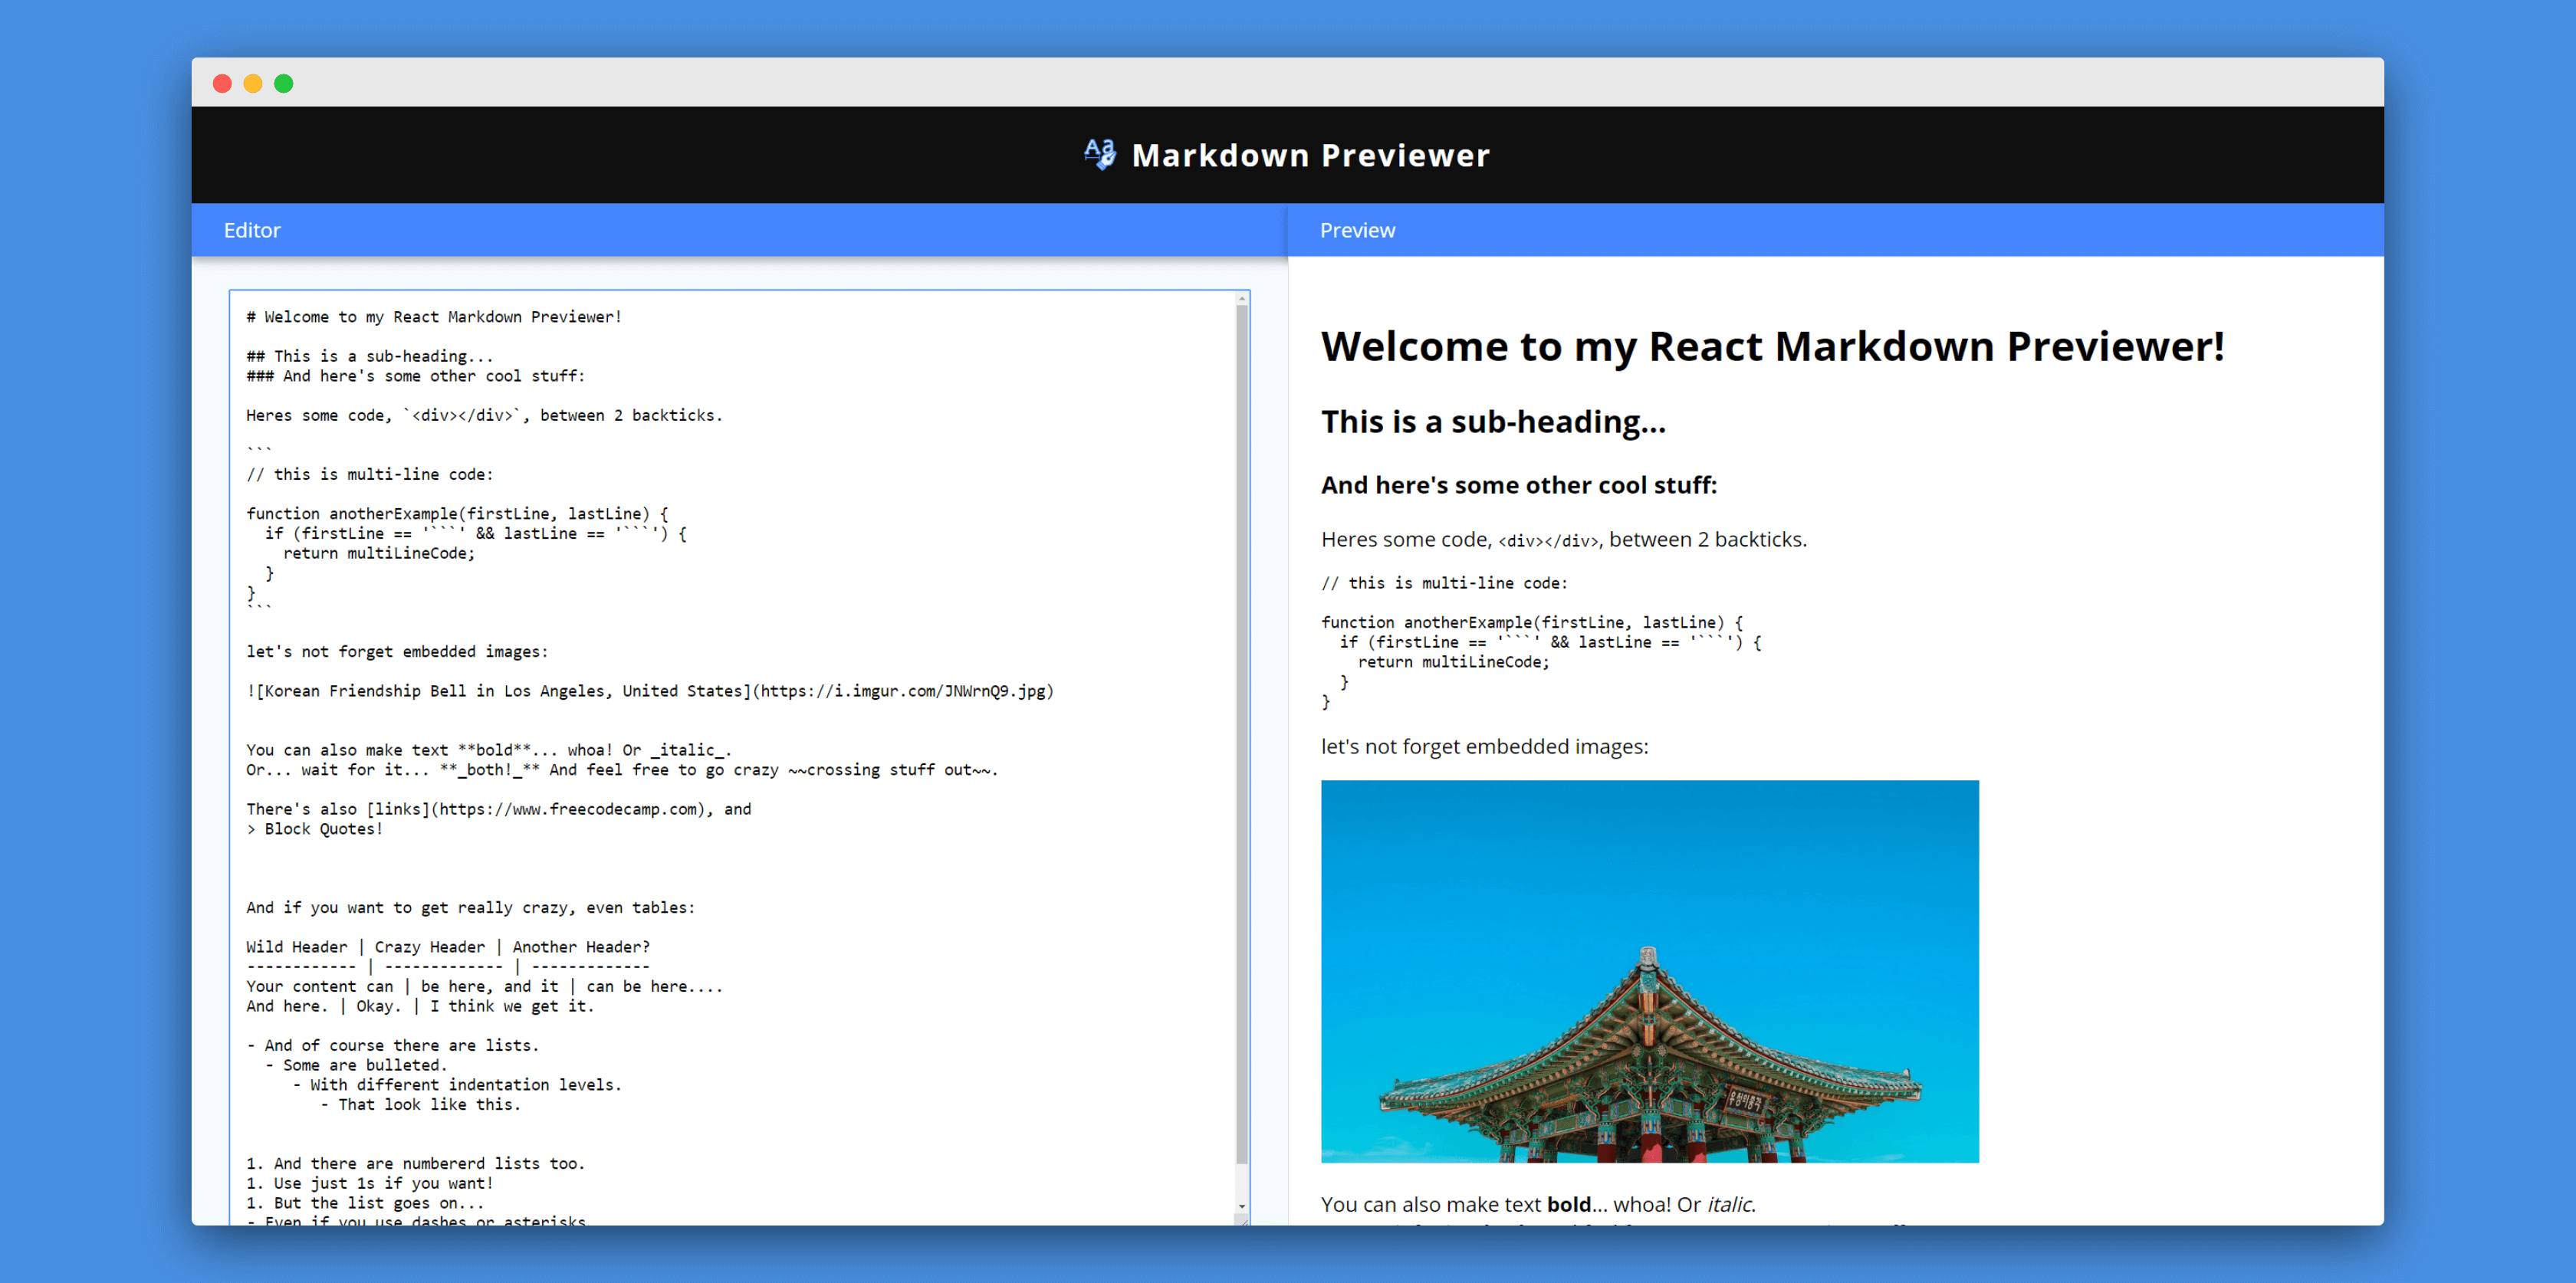Click preview heading 'And here's some other cool stuff:'
Screen dimensions: 2576x1283
[x=1518, y=485]
